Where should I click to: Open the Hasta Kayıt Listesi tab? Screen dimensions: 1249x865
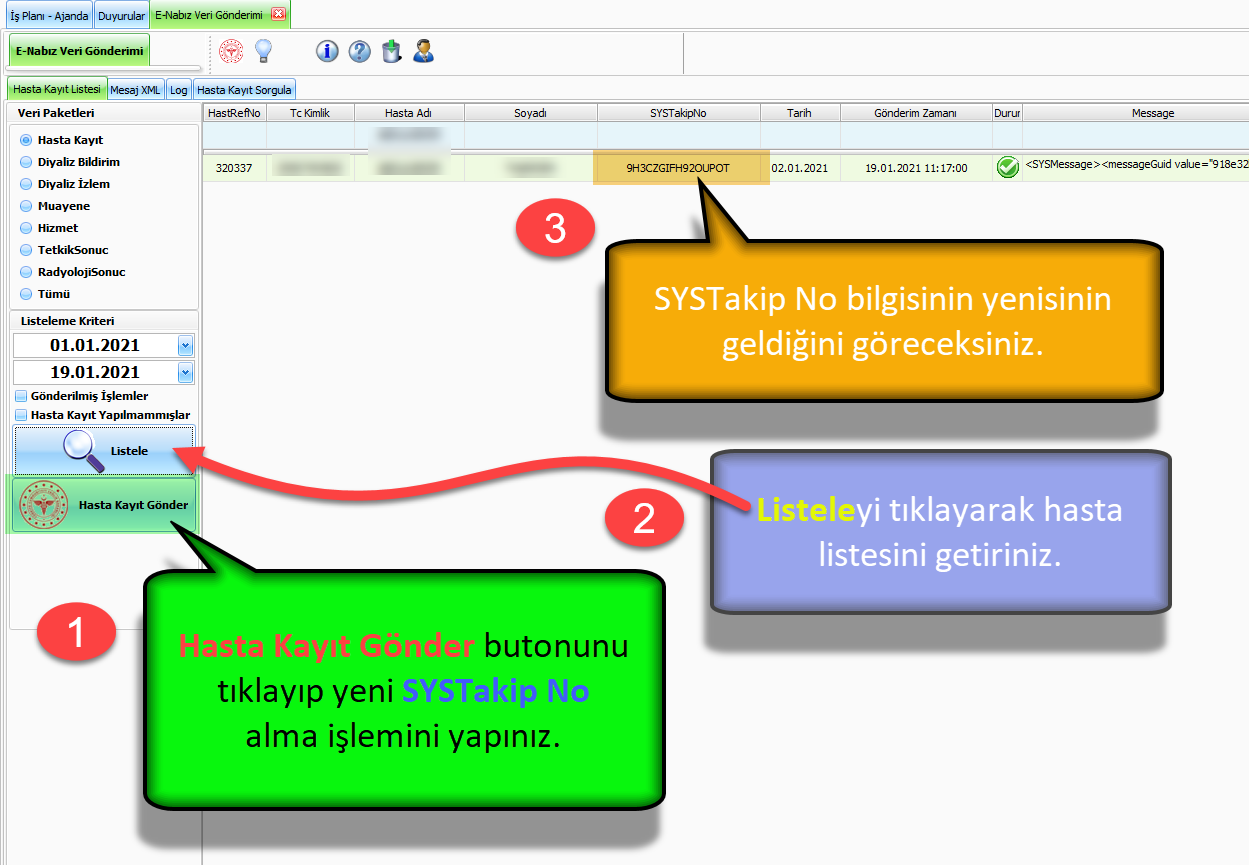pos(57,89)
